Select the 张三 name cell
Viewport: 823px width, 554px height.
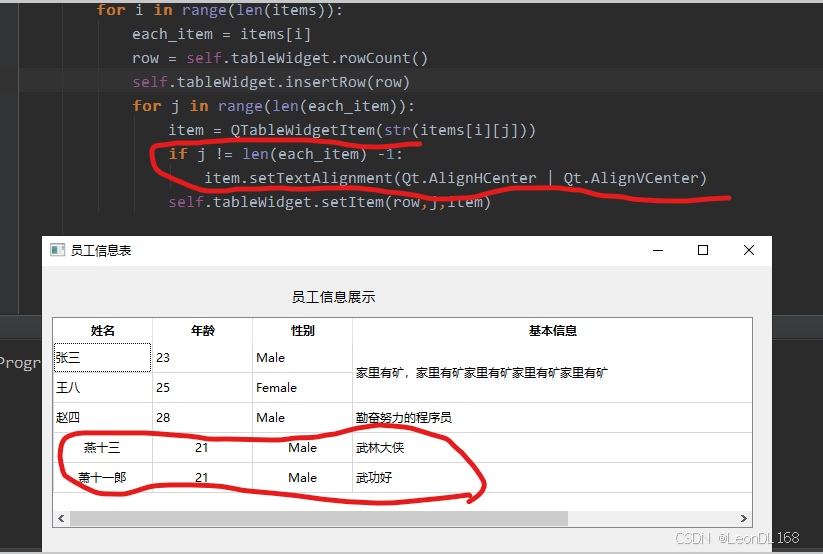point(103,358)
